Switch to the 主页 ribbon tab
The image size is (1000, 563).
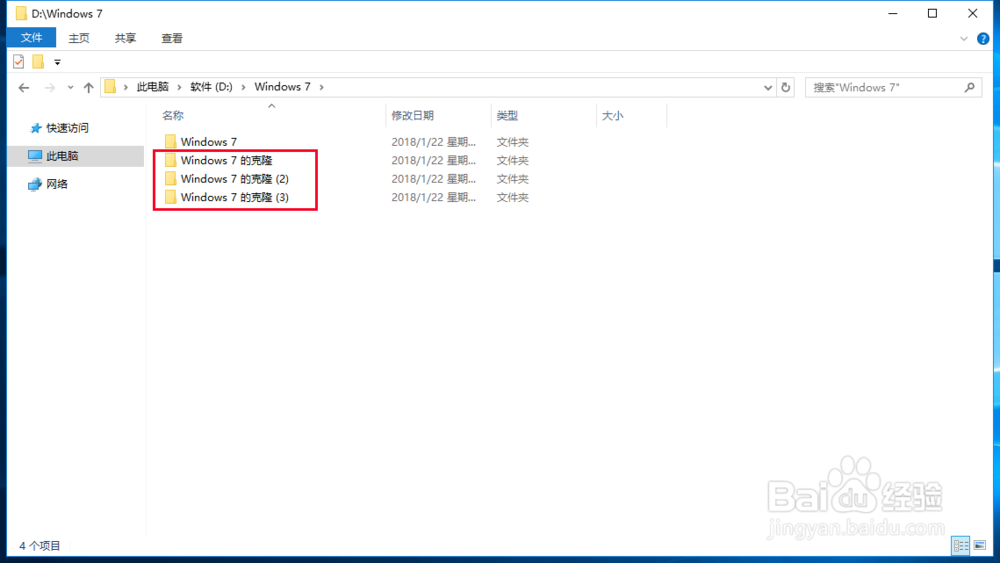pos(78,38)
